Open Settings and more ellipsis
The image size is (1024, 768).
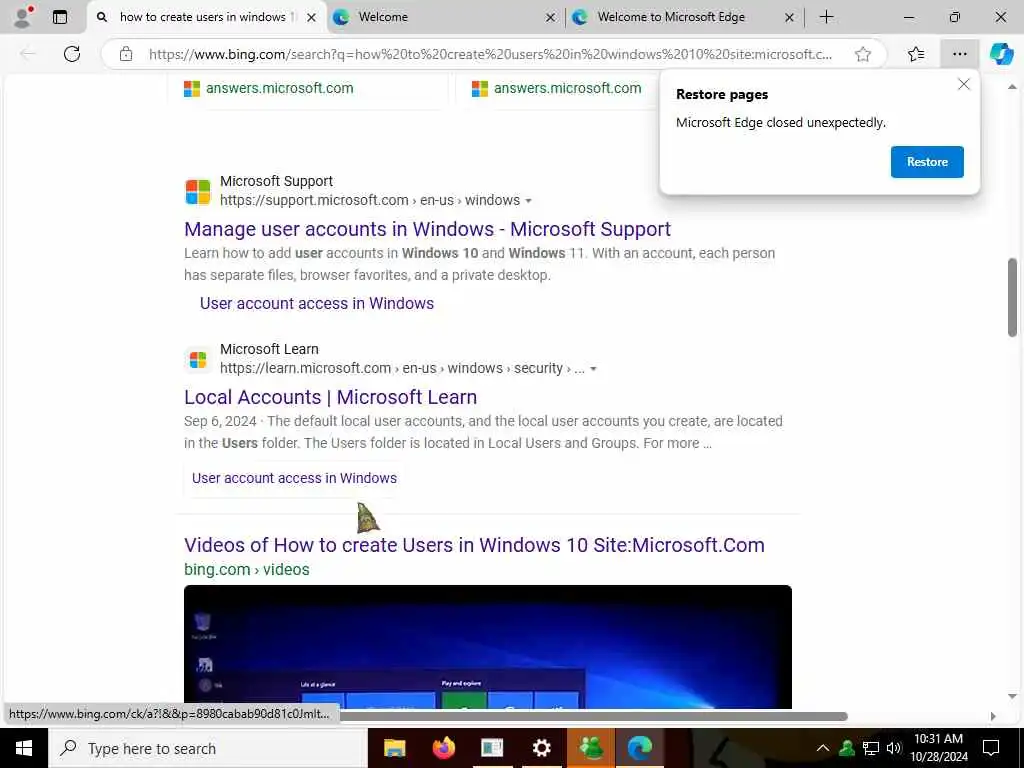(959, 54)
